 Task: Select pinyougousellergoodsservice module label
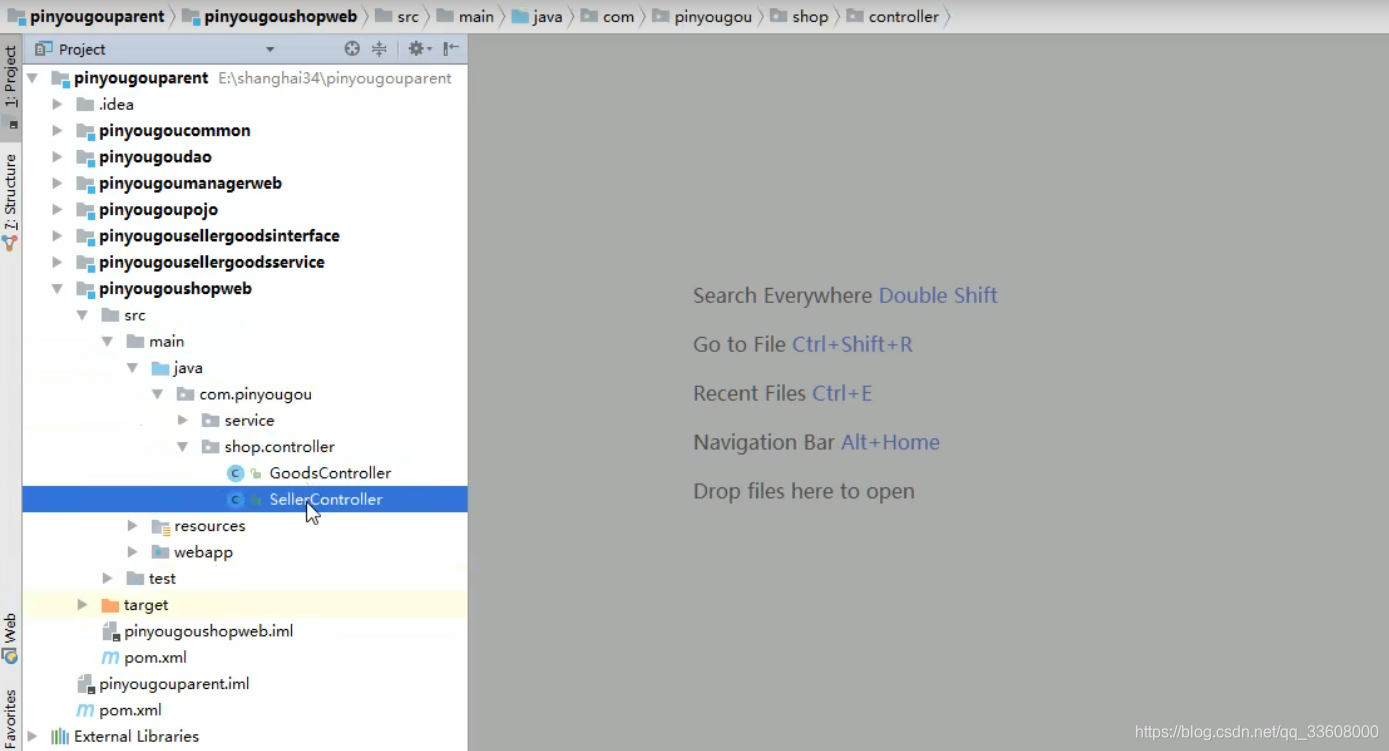point(212,262)
